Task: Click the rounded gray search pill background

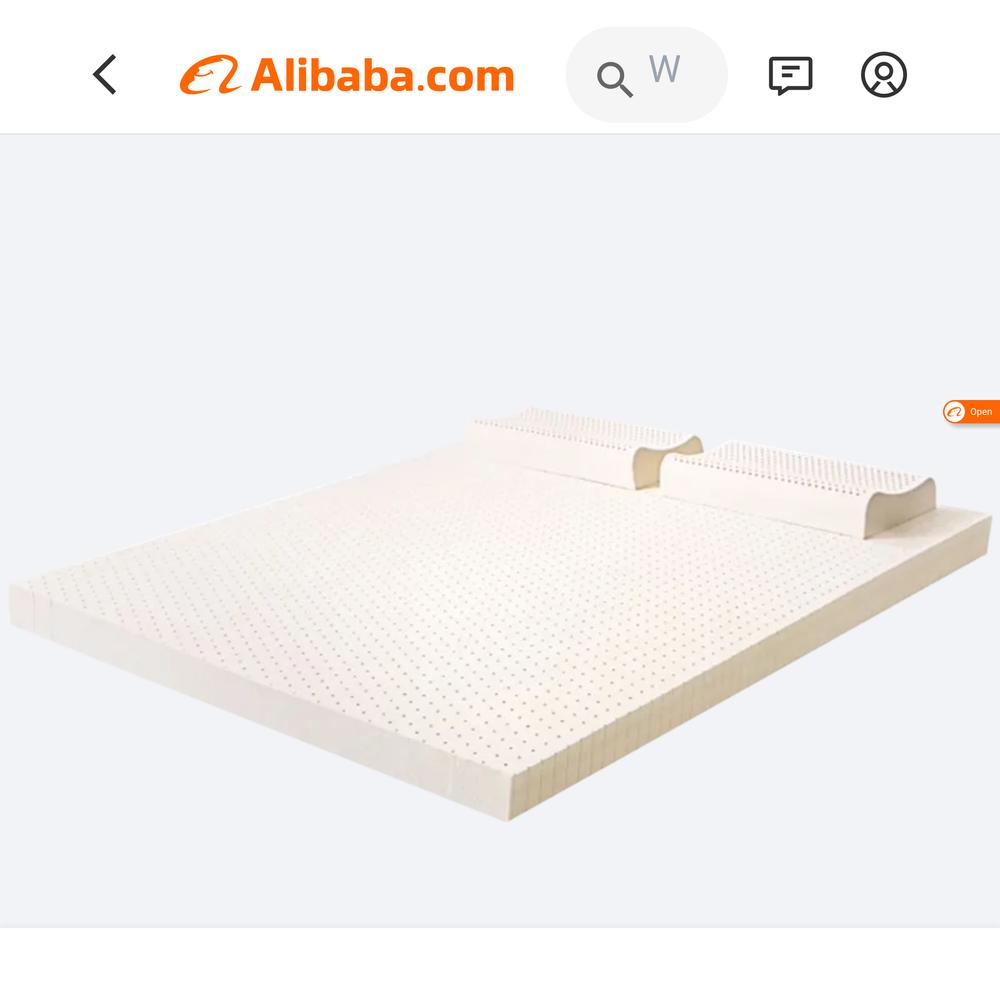Action: click(x=646, y=75)
